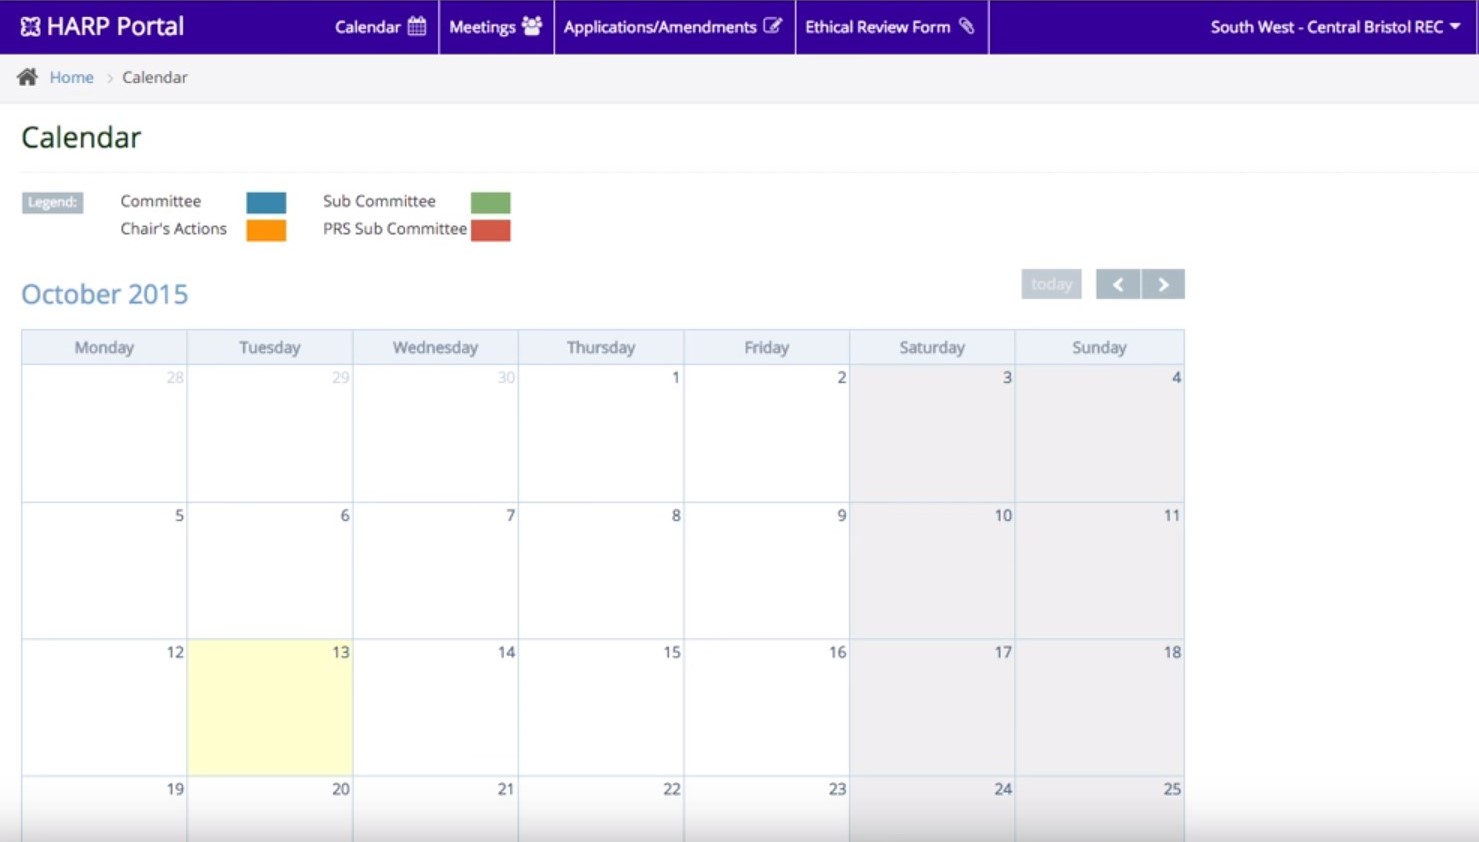The height and width of the screenshot is (842, 1479).
Task: Select Monday October 5 cell
Action: tap(104, 571)
